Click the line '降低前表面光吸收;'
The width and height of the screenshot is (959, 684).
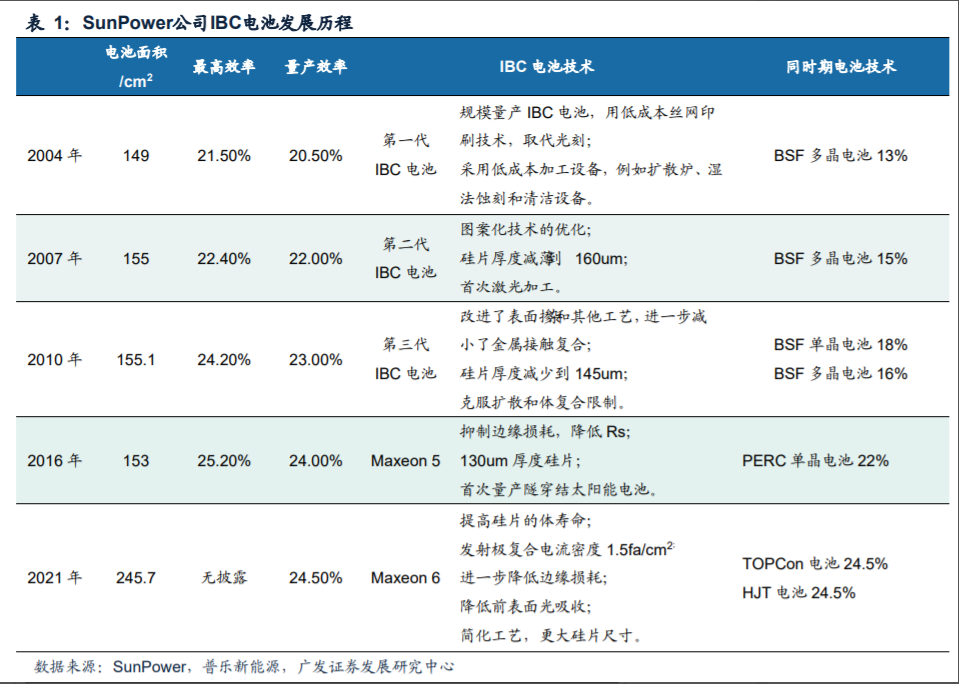[x=525, y=606]
